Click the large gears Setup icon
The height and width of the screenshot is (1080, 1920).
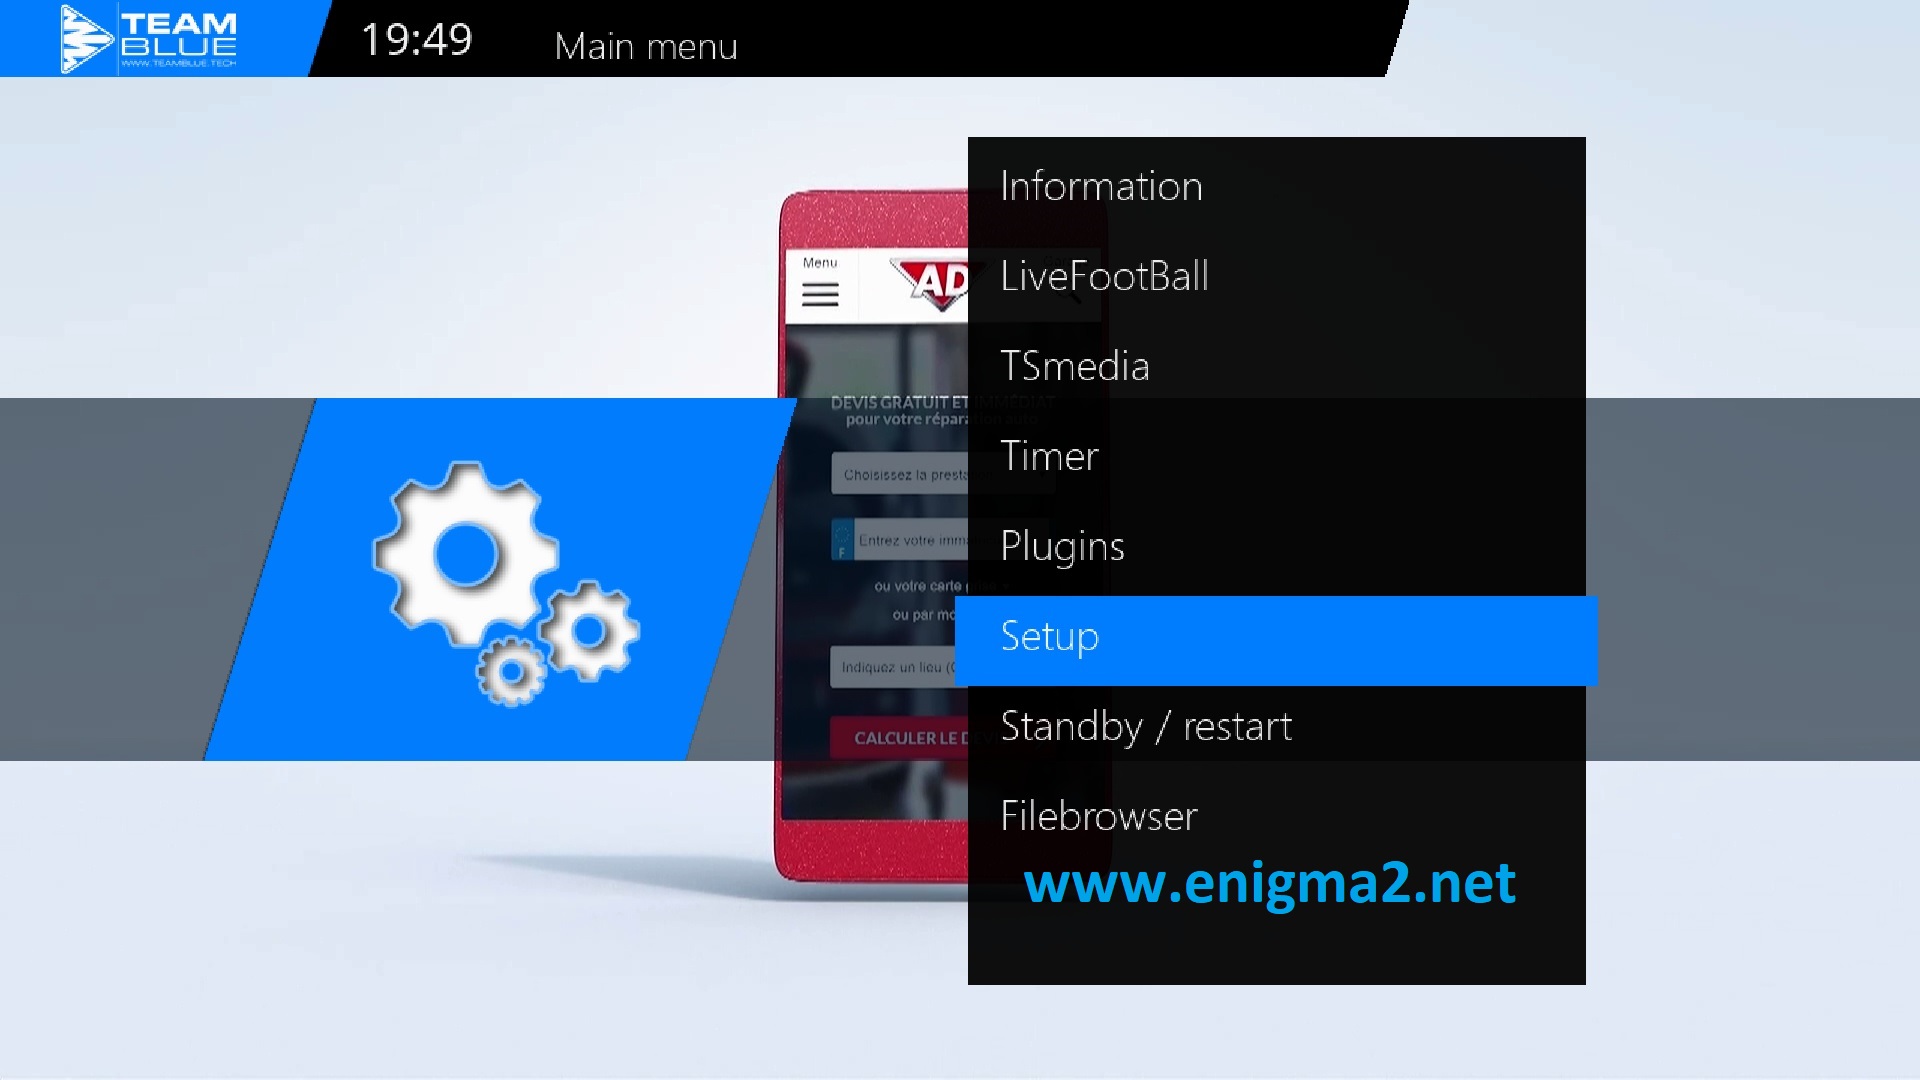pos(505,583)
